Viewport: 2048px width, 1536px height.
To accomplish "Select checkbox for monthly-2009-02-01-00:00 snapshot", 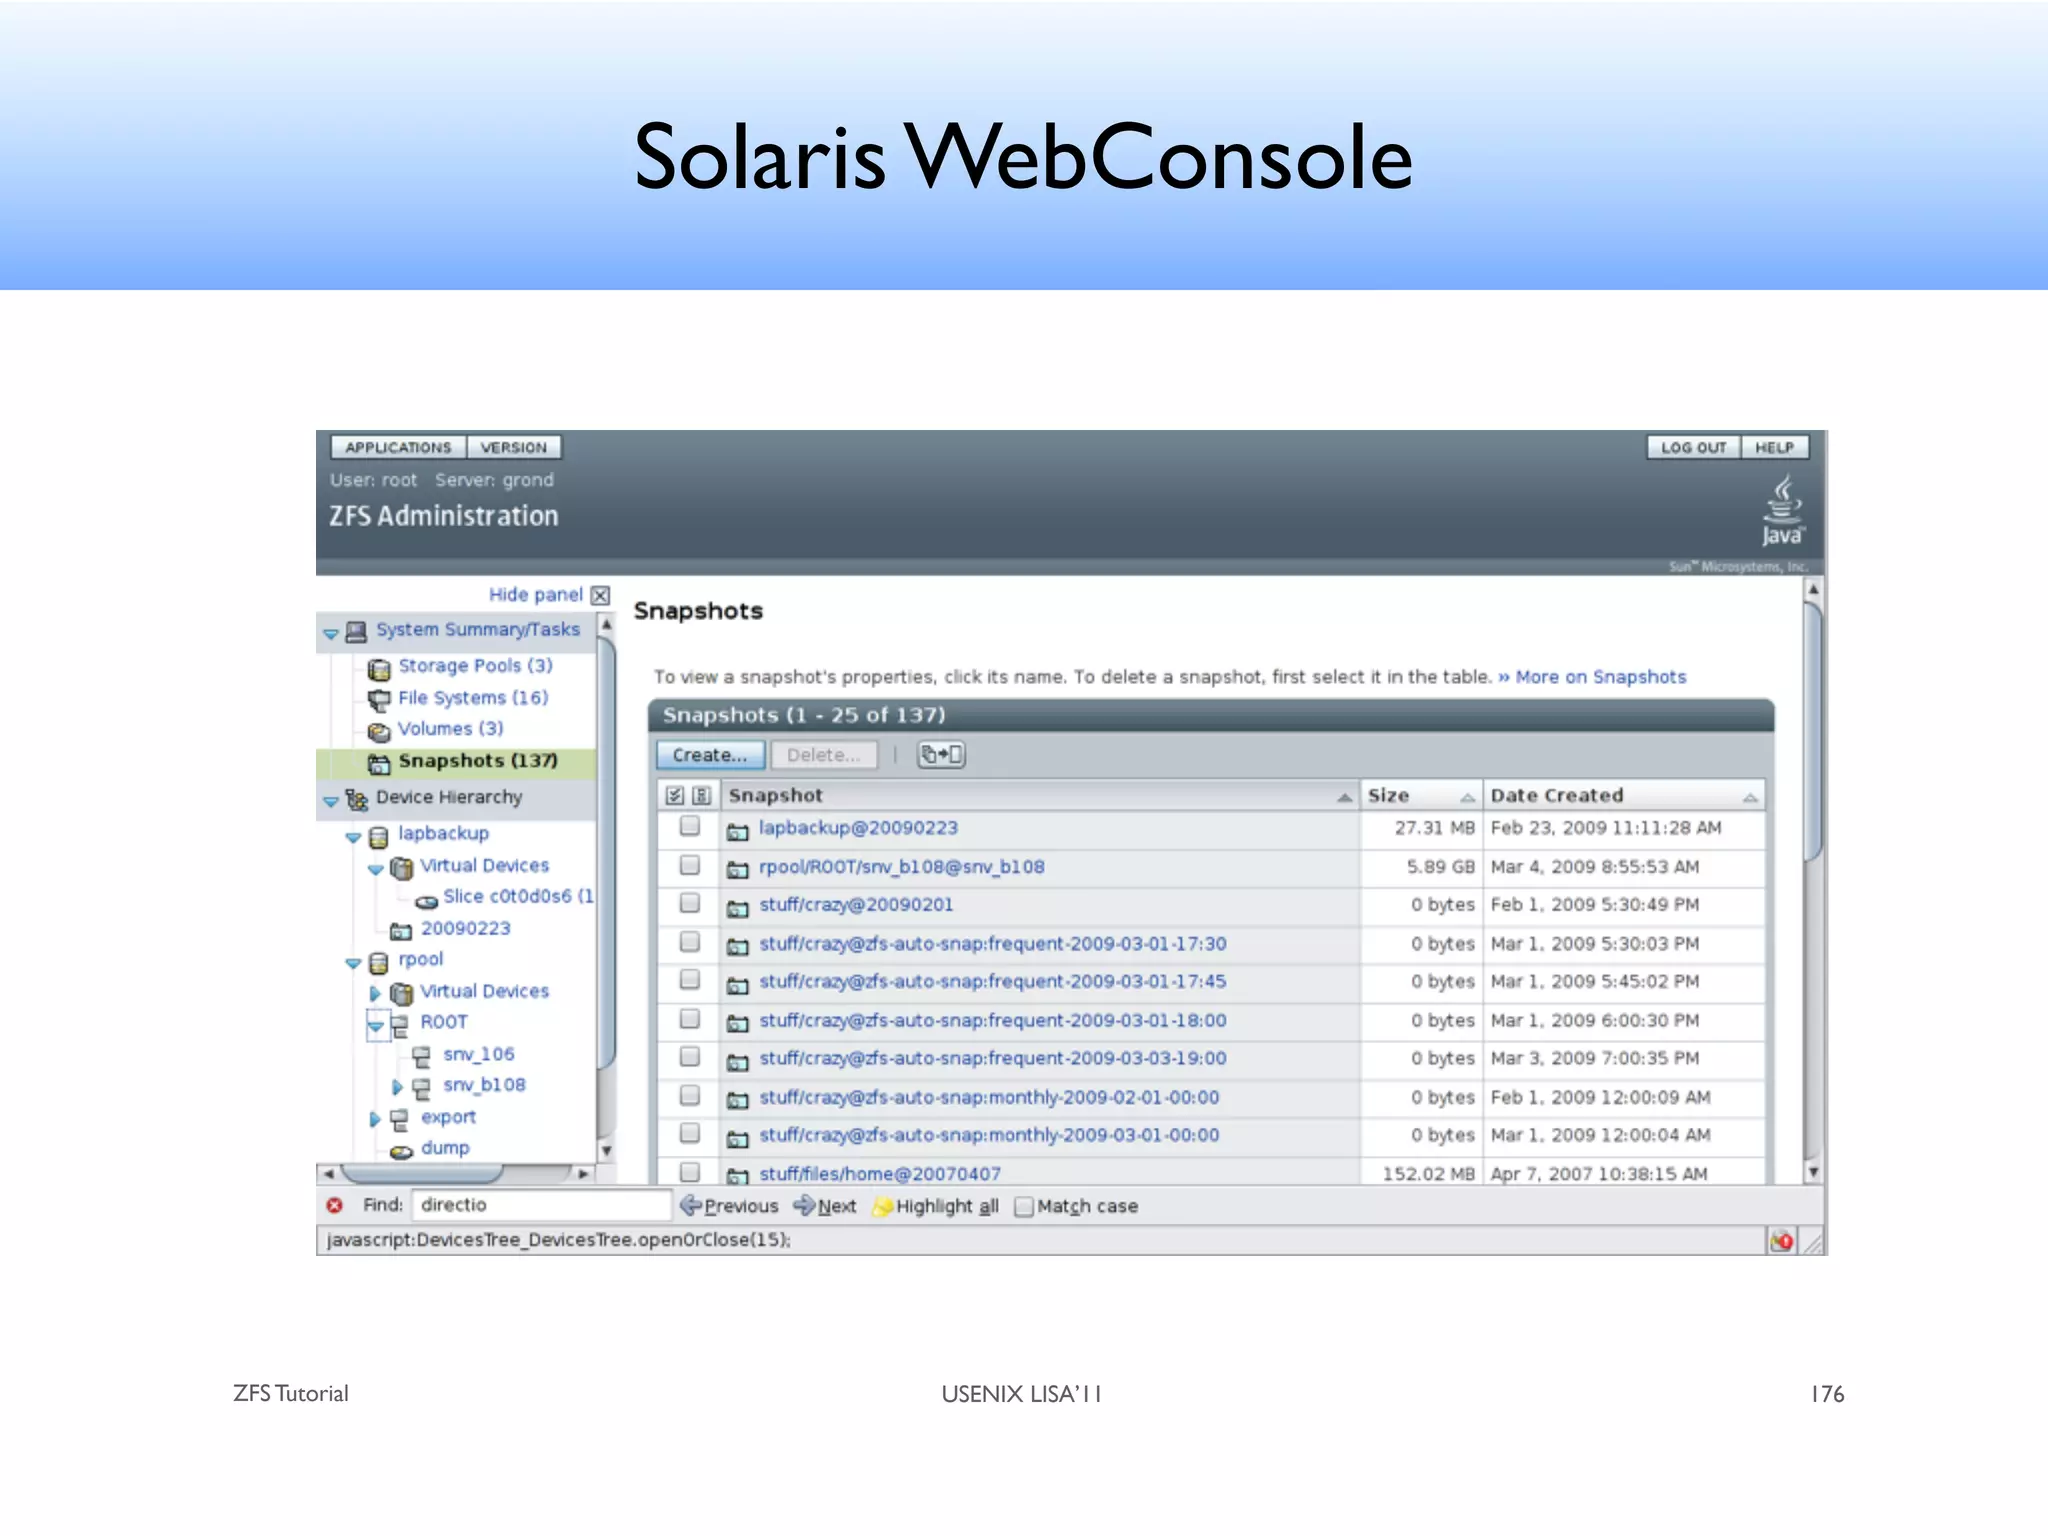I will click(x=689, y=1096).
